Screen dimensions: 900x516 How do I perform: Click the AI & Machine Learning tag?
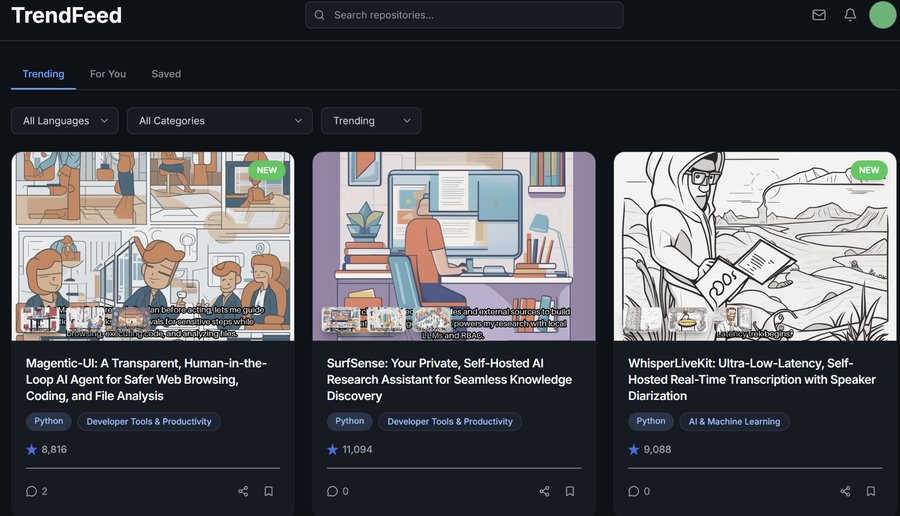(735, 422)
